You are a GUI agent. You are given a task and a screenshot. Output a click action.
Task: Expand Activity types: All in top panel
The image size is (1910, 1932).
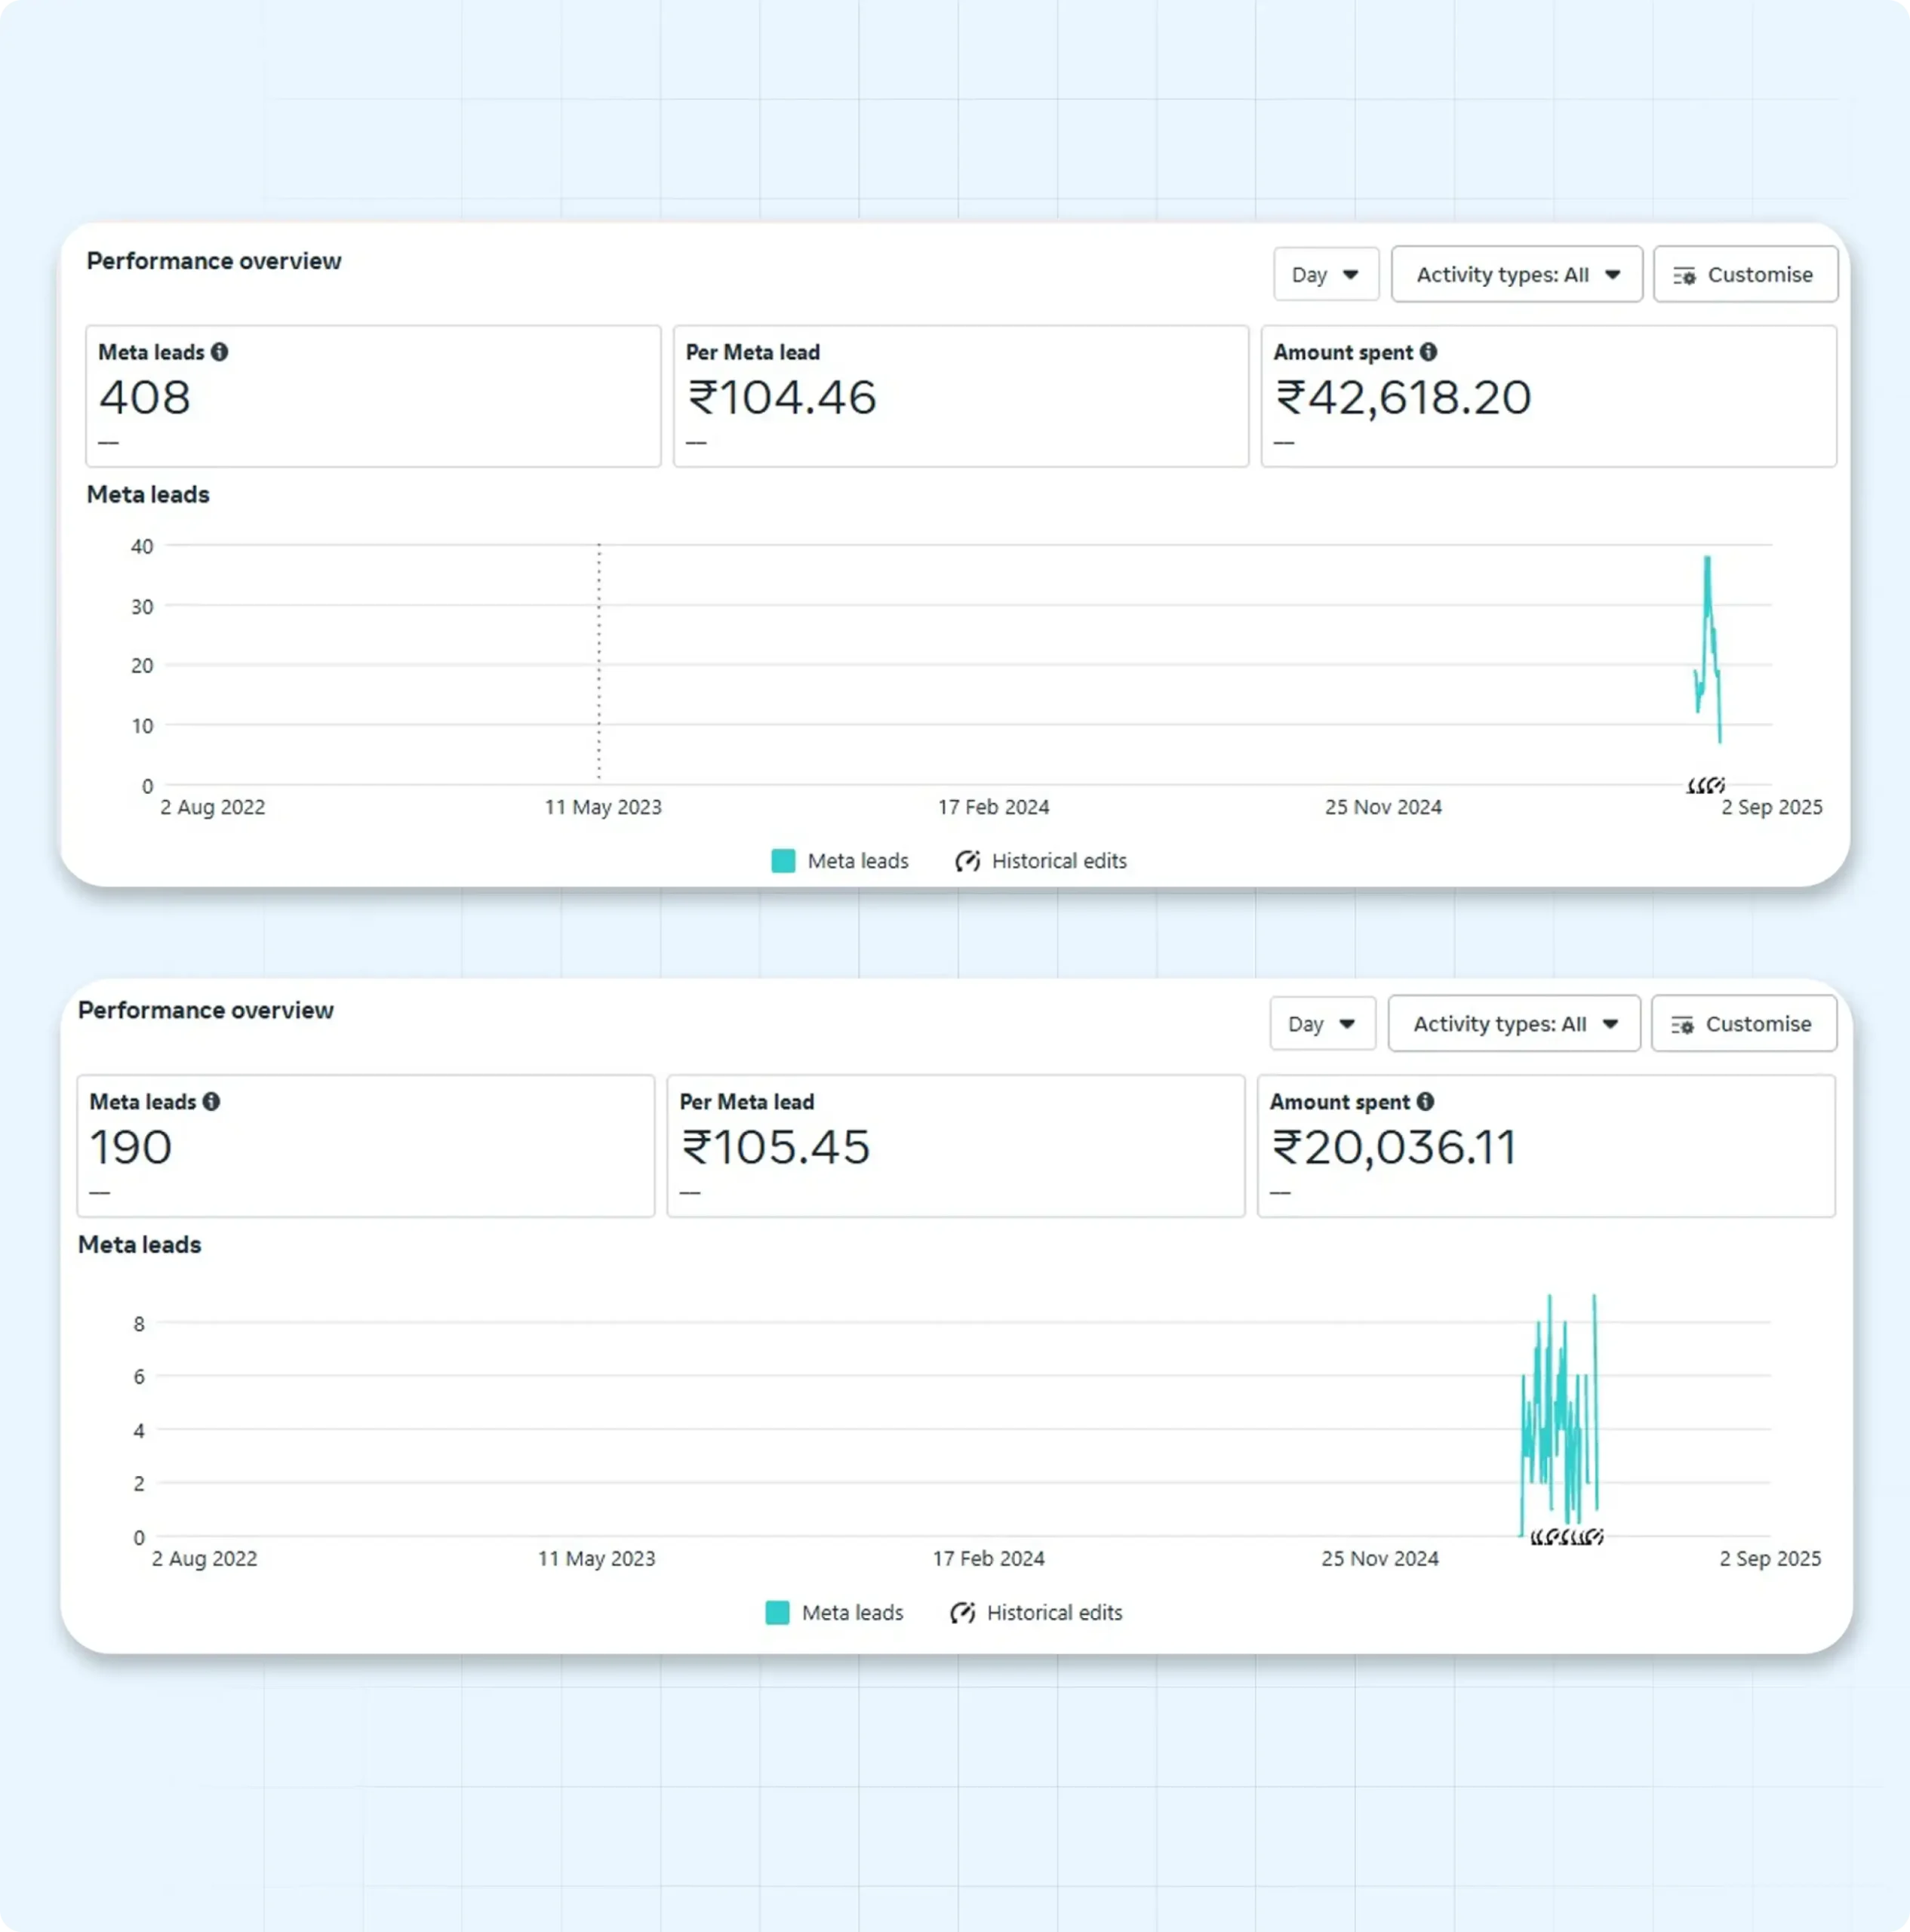tap(1516, 274)
